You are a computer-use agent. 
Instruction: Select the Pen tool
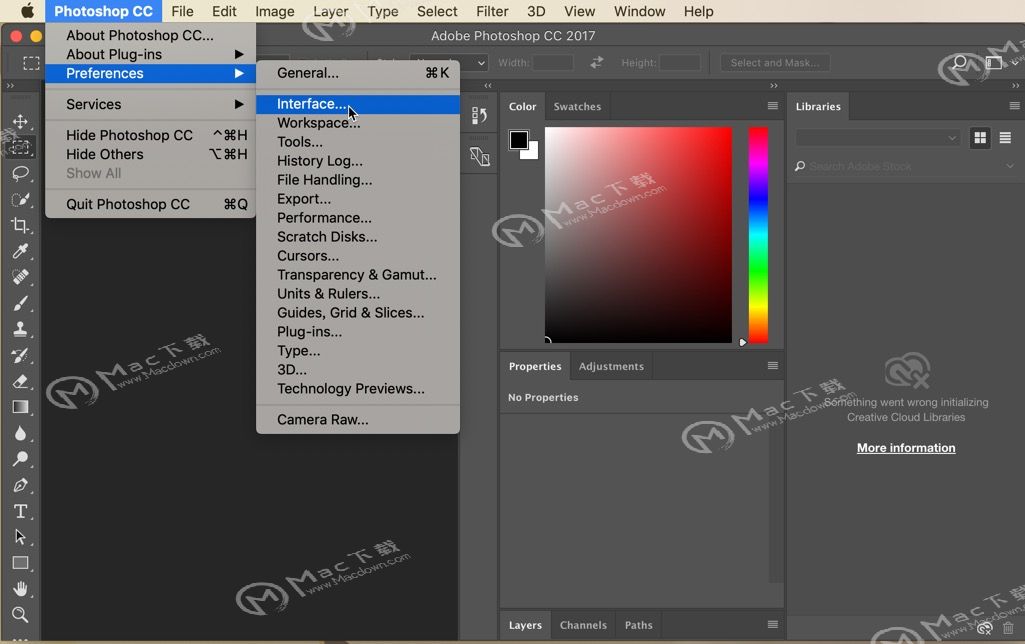coord(20,485)
